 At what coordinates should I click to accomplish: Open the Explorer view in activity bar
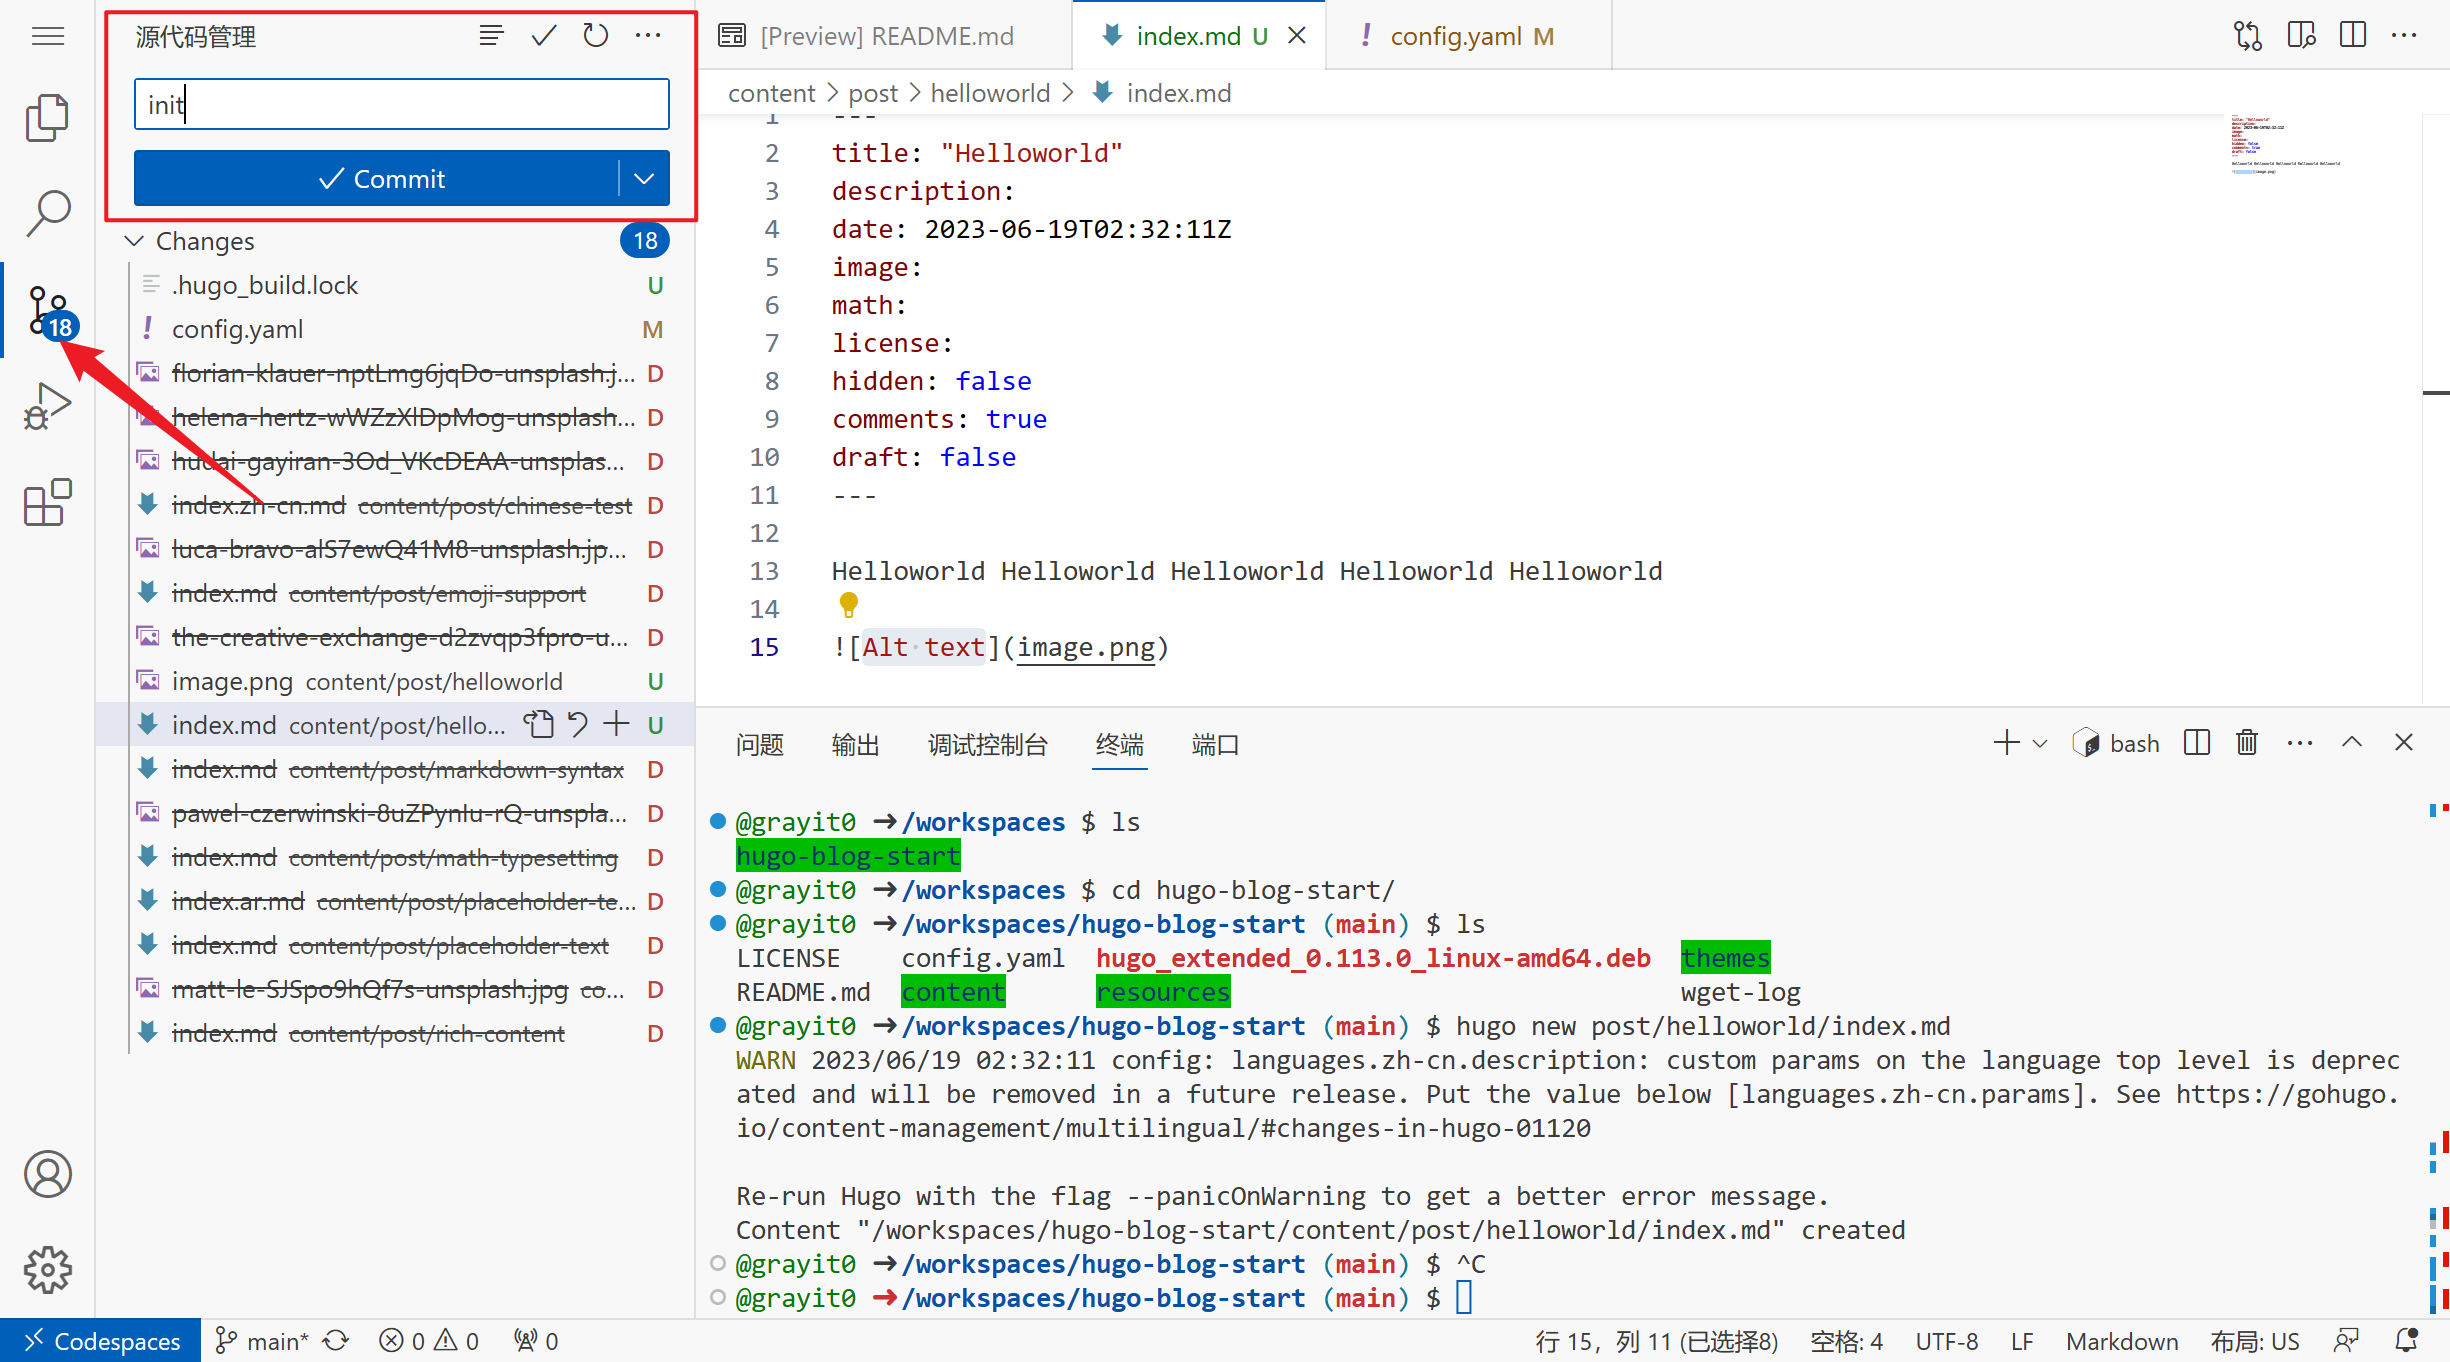[x=47, y=118]
